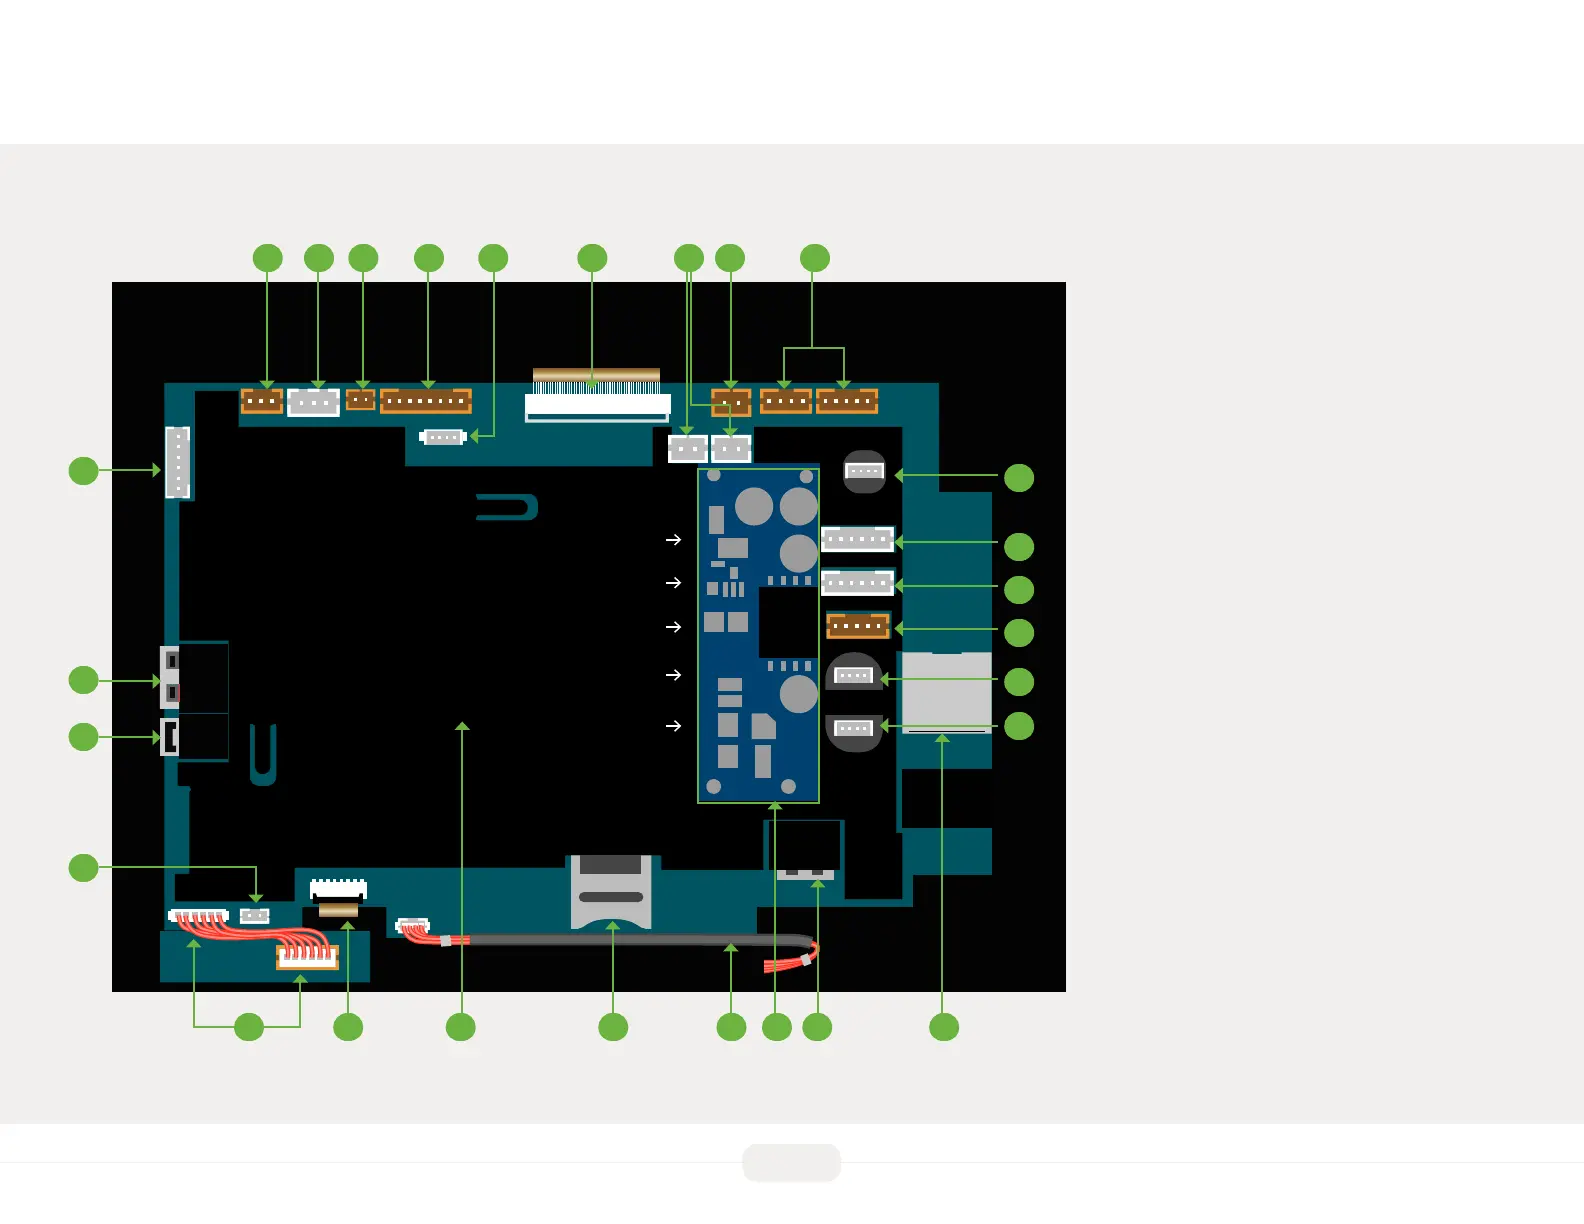Click the green callout dot with bracket over two brown connectors
Image resolution: width=1584 pixels, height=1224 pixels.
pos(815,258)
